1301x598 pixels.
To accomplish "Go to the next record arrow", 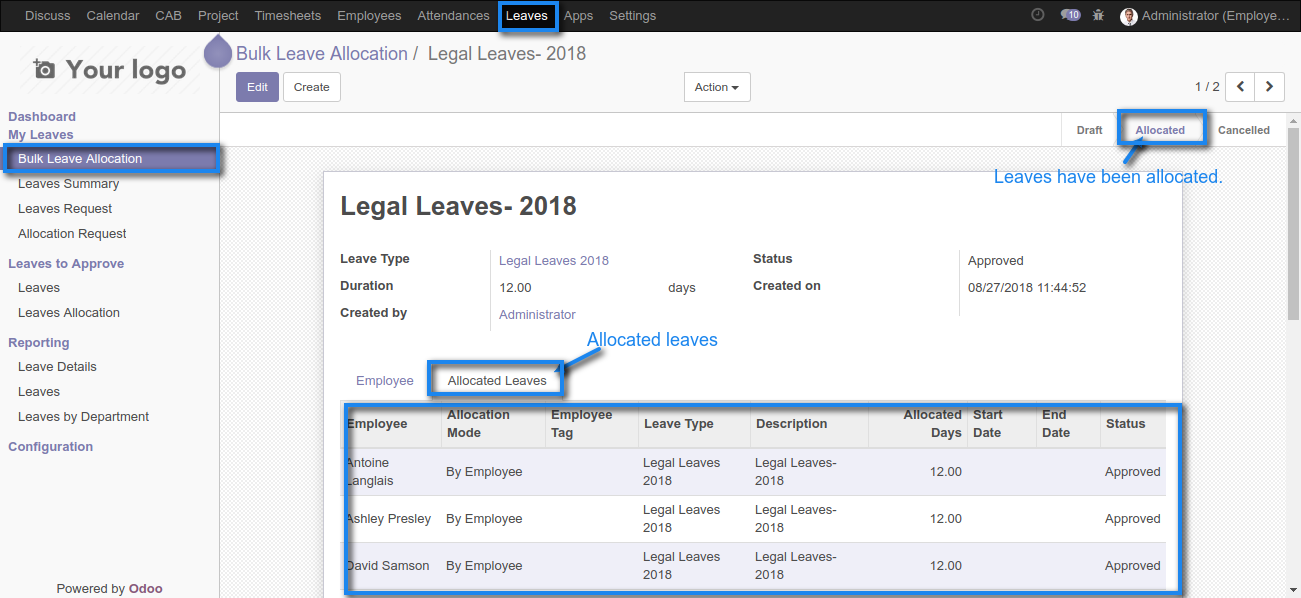I will [1270, 87].
